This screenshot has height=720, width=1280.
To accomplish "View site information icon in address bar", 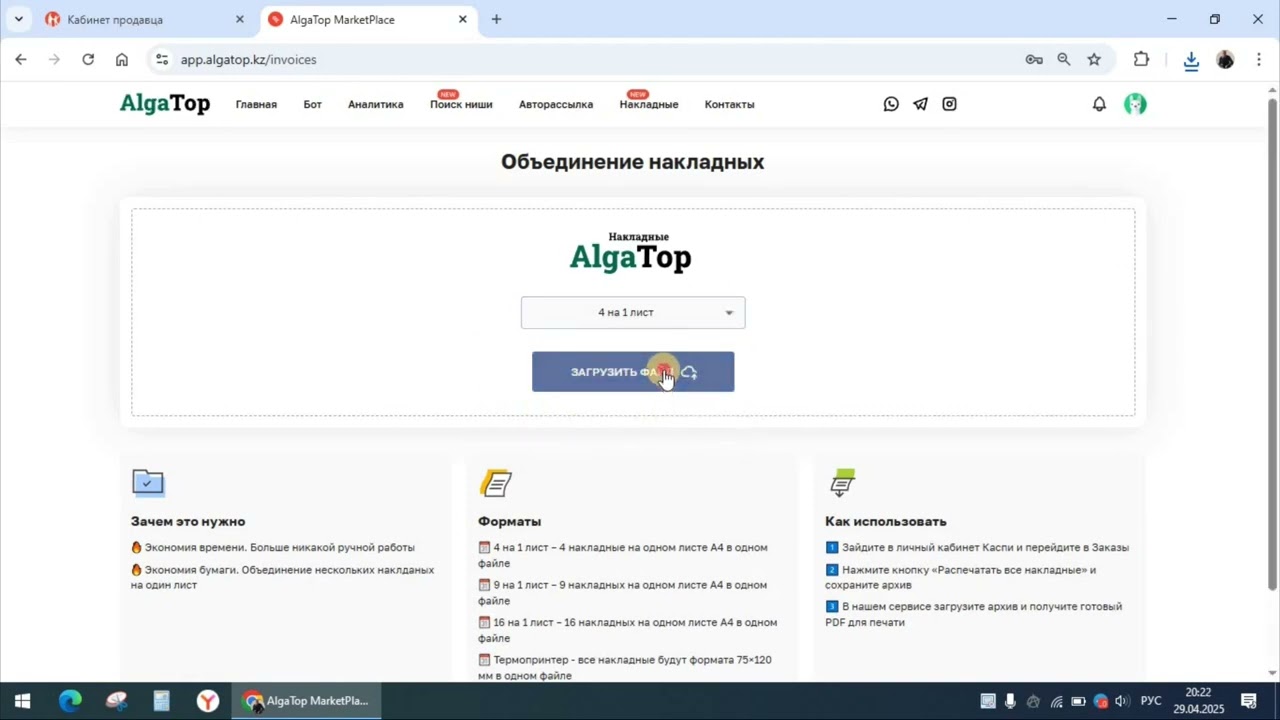I will (162, 60).
